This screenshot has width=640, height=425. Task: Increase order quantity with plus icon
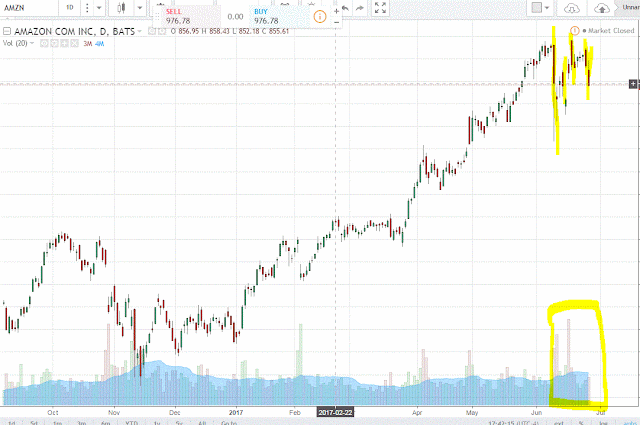336,11
